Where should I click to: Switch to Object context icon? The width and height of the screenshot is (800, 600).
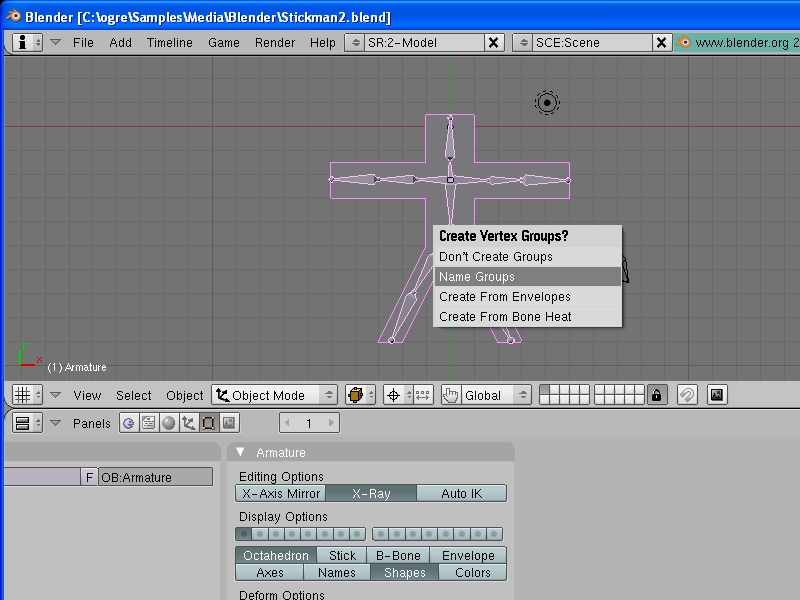pos(188,423)
